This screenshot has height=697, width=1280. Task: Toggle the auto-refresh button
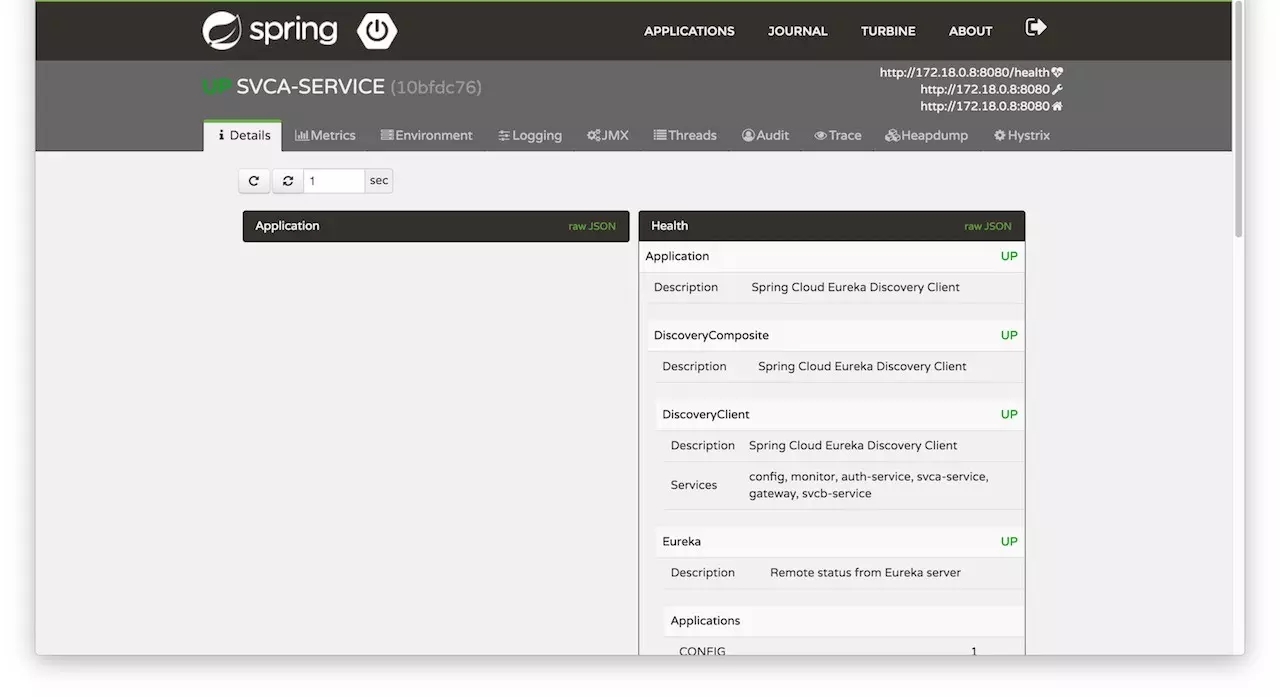pos(288,181)
